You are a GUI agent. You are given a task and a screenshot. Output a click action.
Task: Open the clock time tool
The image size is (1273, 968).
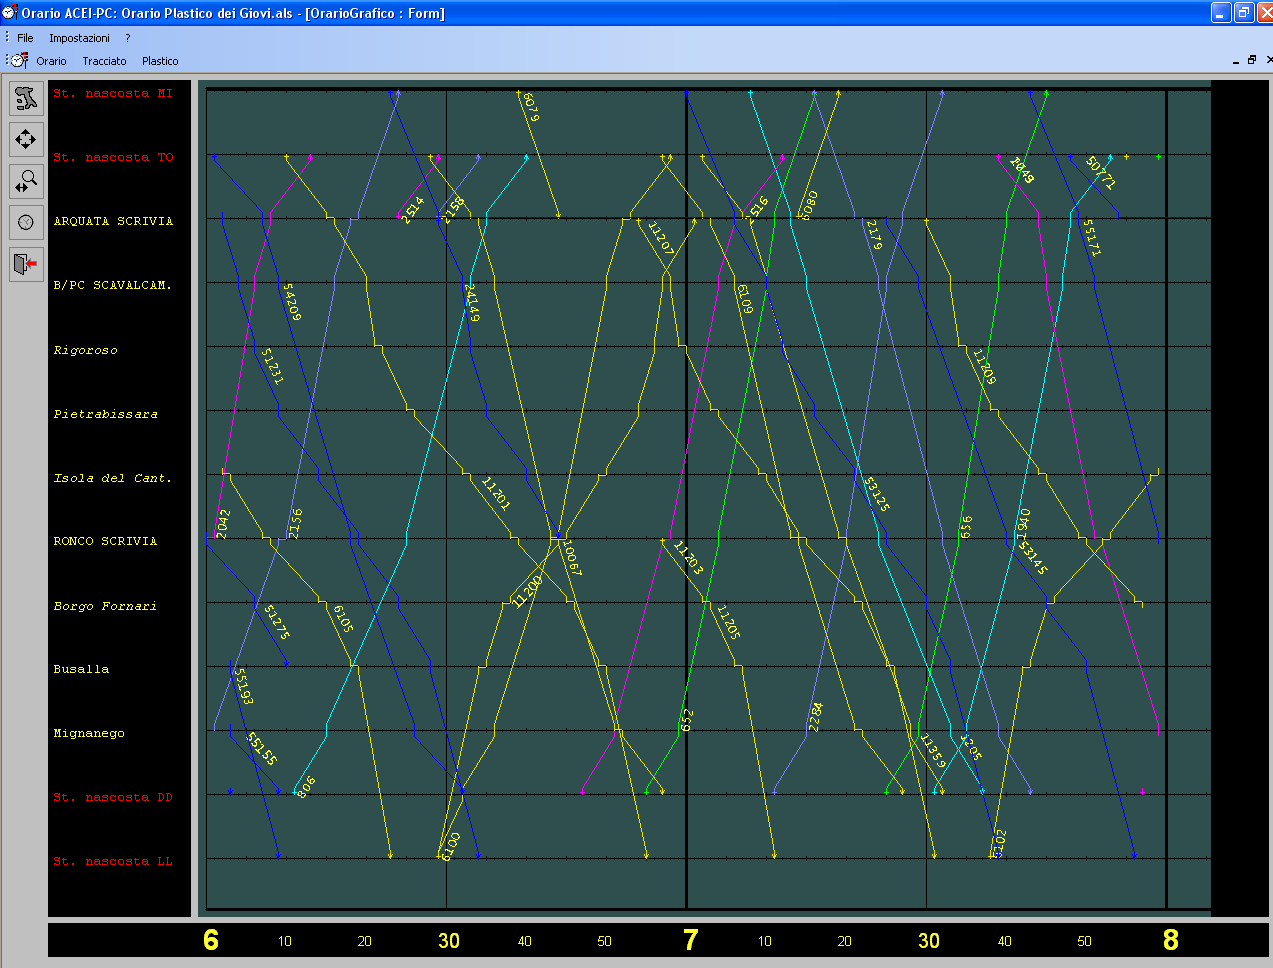click(x=25, y=221)
